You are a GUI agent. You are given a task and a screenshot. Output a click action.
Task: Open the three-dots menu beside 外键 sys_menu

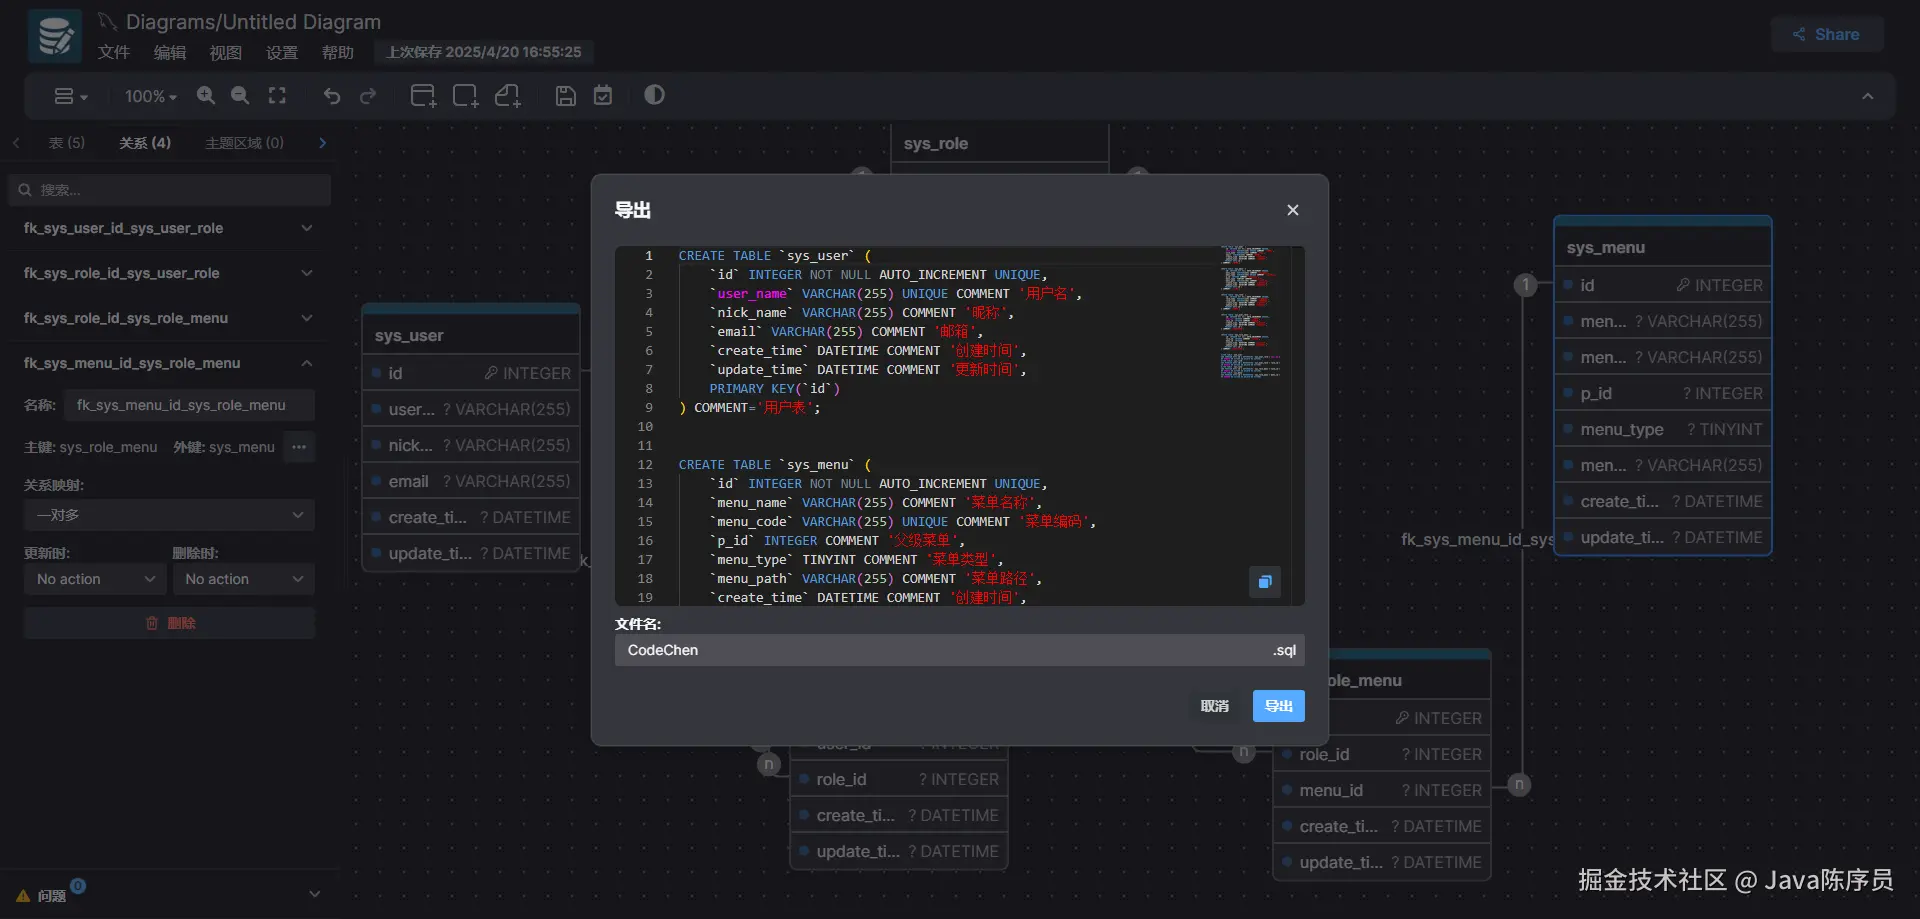pyautogui.click(x=299, y=447)
